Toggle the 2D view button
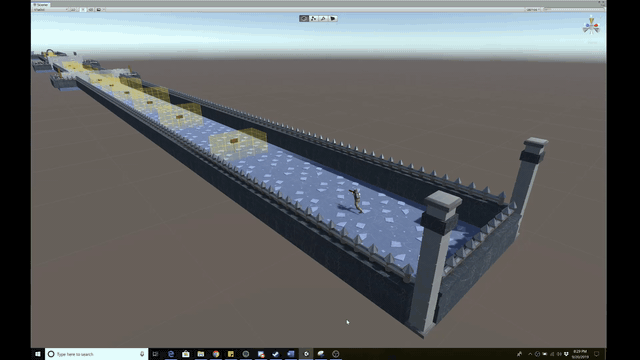Image resolution: width=640 pixels, height=360 pixels. tap(73, 9)
